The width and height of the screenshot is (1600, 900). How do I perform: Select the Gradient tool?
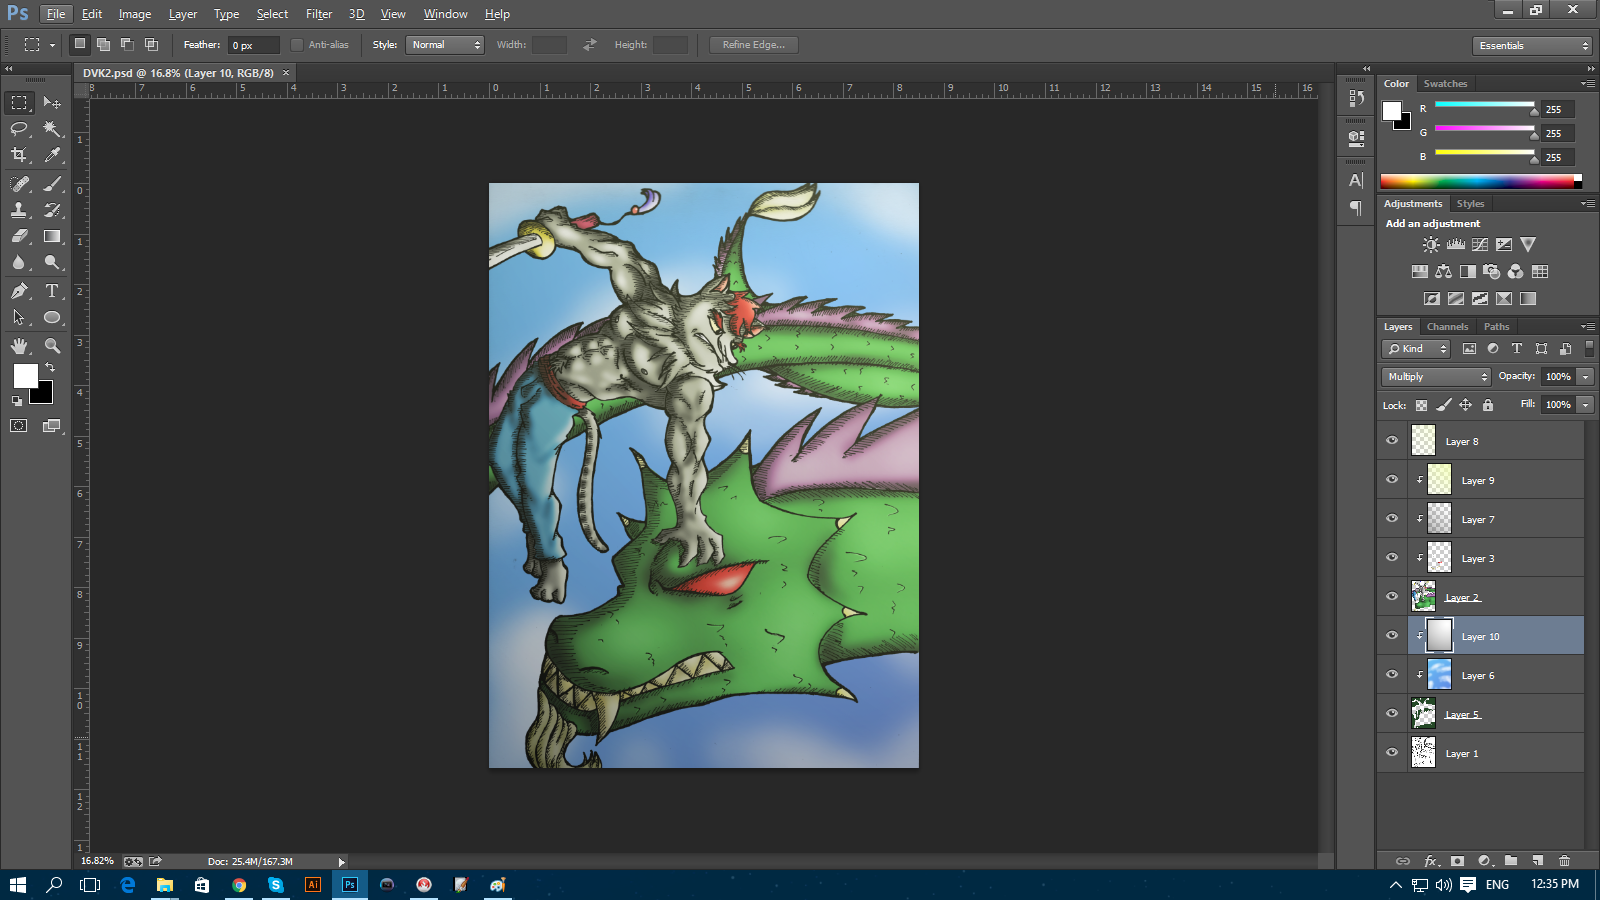coord(52,236)
